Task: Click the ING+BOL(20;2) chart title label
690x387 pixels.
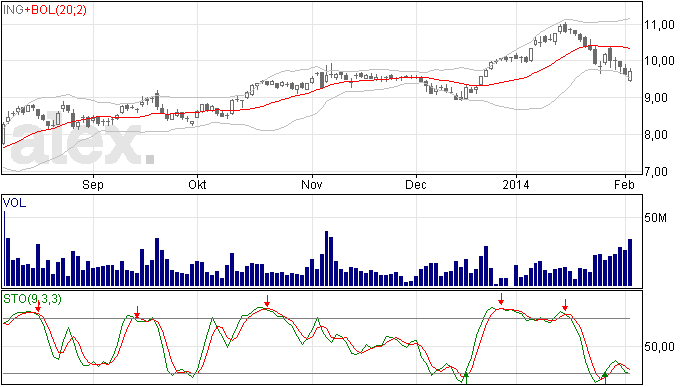Action: coord(45,10)
